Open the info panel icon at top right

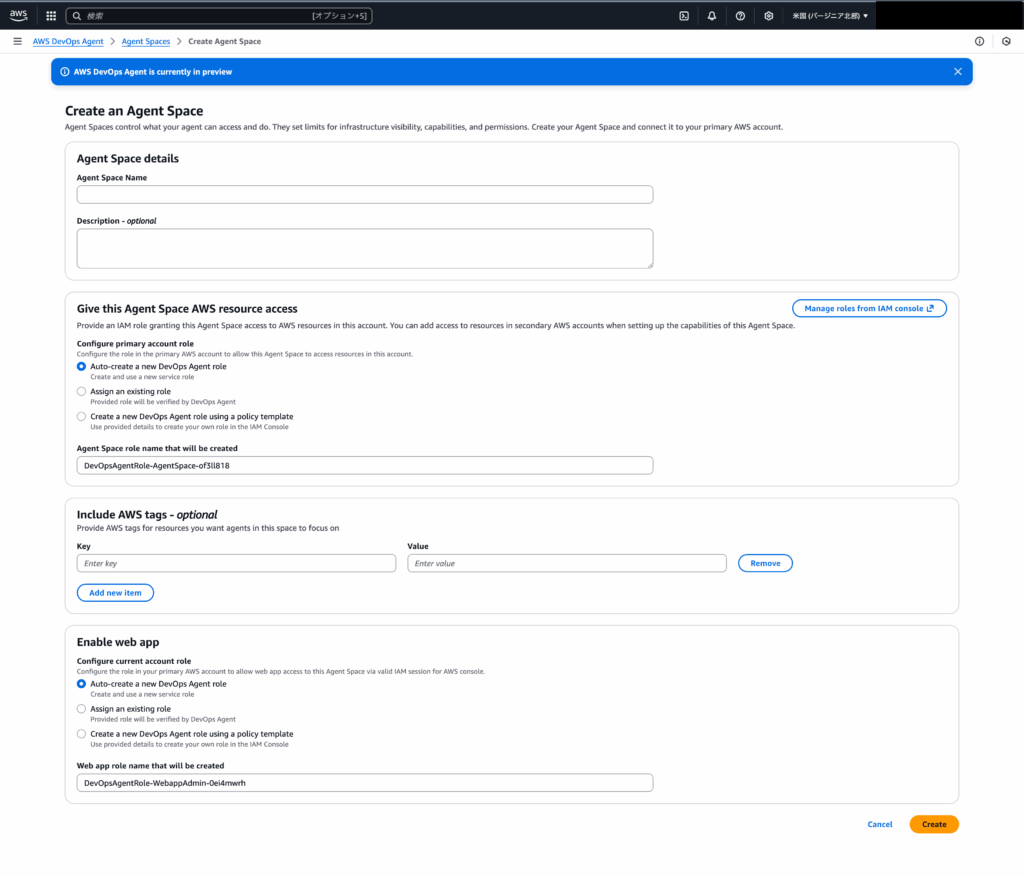979,41
